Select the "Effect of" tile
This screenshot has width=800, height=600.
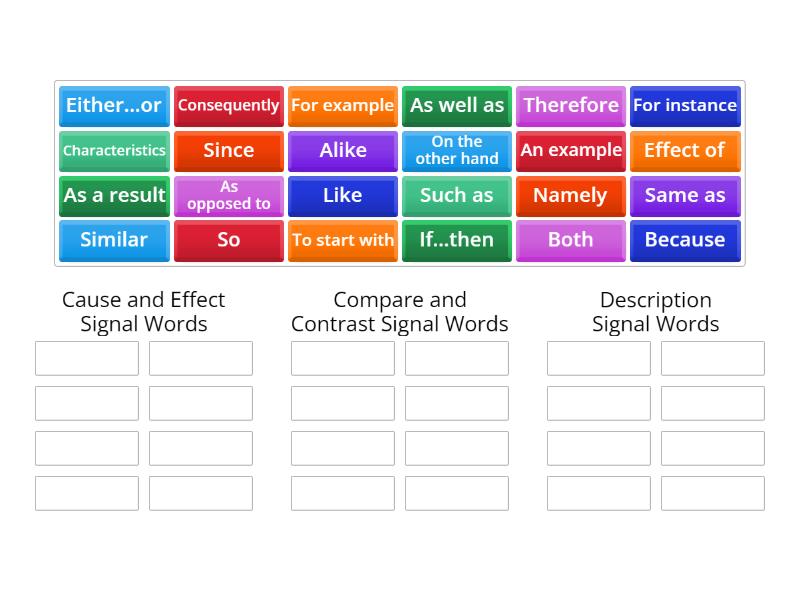pos(685,151)
